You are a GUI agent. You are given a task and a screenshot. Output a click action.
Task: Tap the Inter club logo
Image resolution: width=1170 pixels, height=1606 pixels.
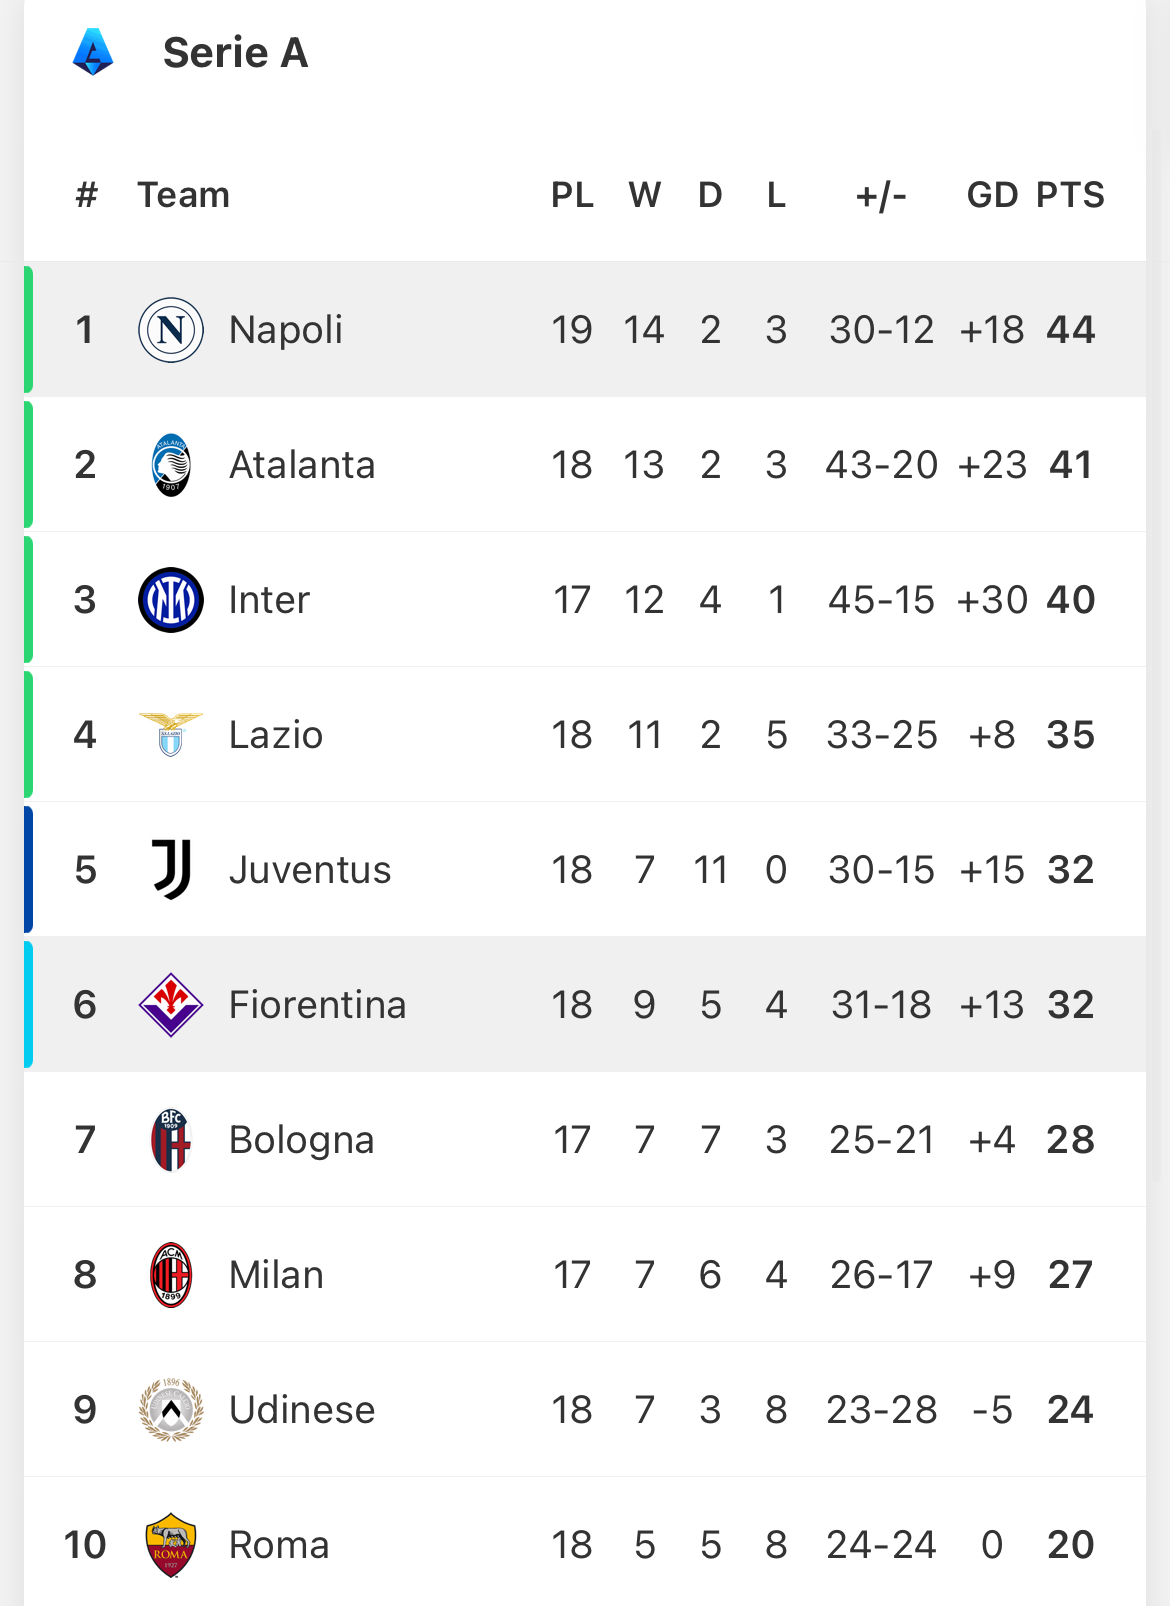171,600
